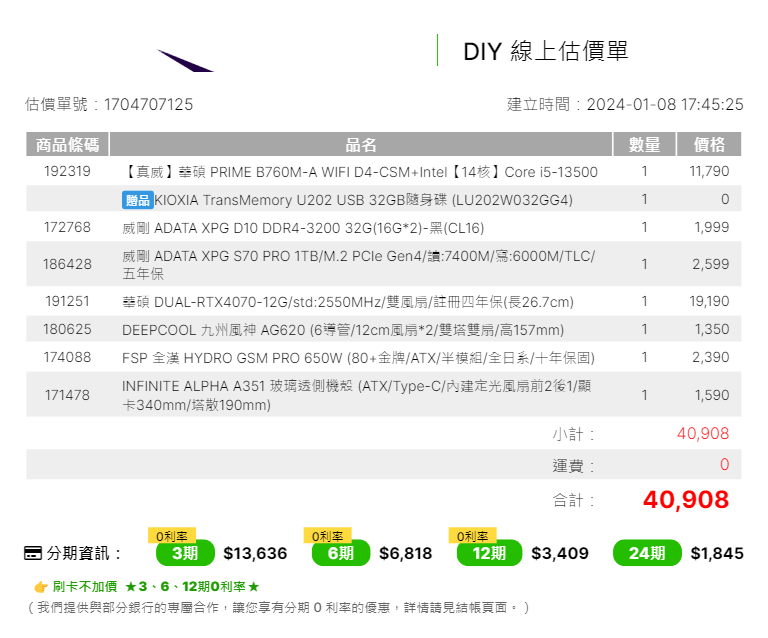Click the KIOXIA TransMemory U202 gift item name
The image size is (768, 638).
(x=363, y=200)
